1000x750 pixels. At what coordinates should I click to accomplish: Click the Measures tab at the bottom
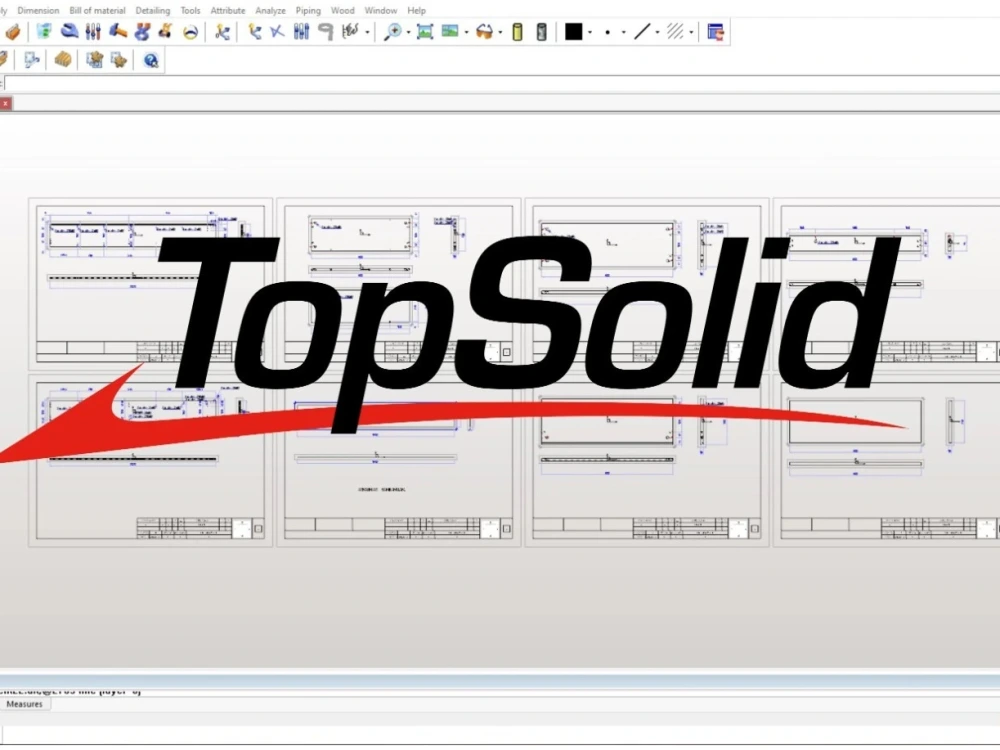25,704
